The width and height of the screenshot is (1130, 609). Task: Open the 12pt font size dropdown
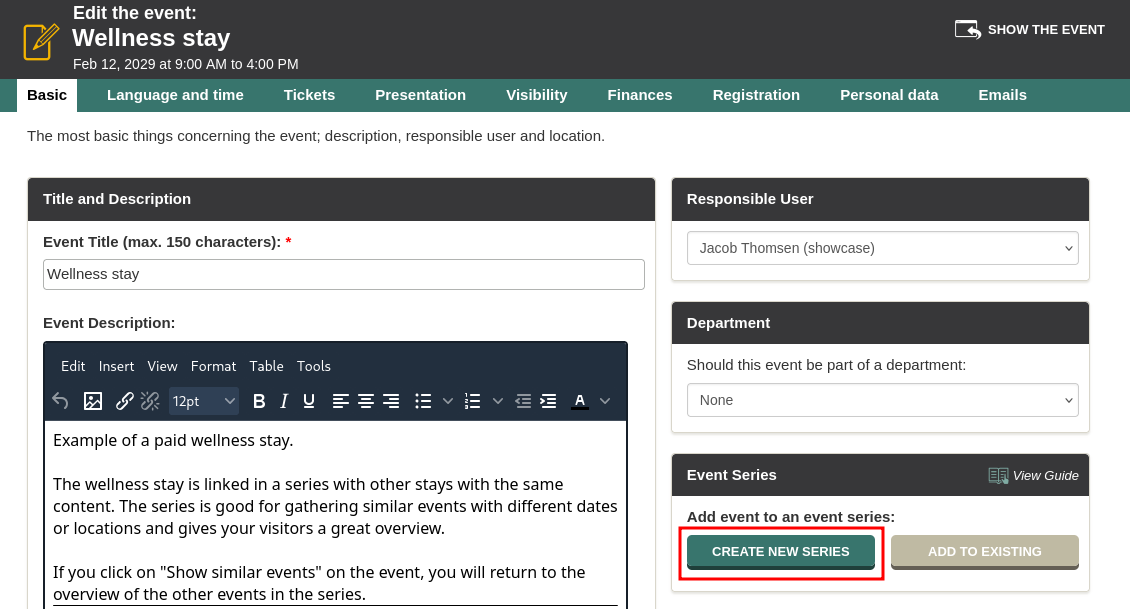(x=203, y=401)
